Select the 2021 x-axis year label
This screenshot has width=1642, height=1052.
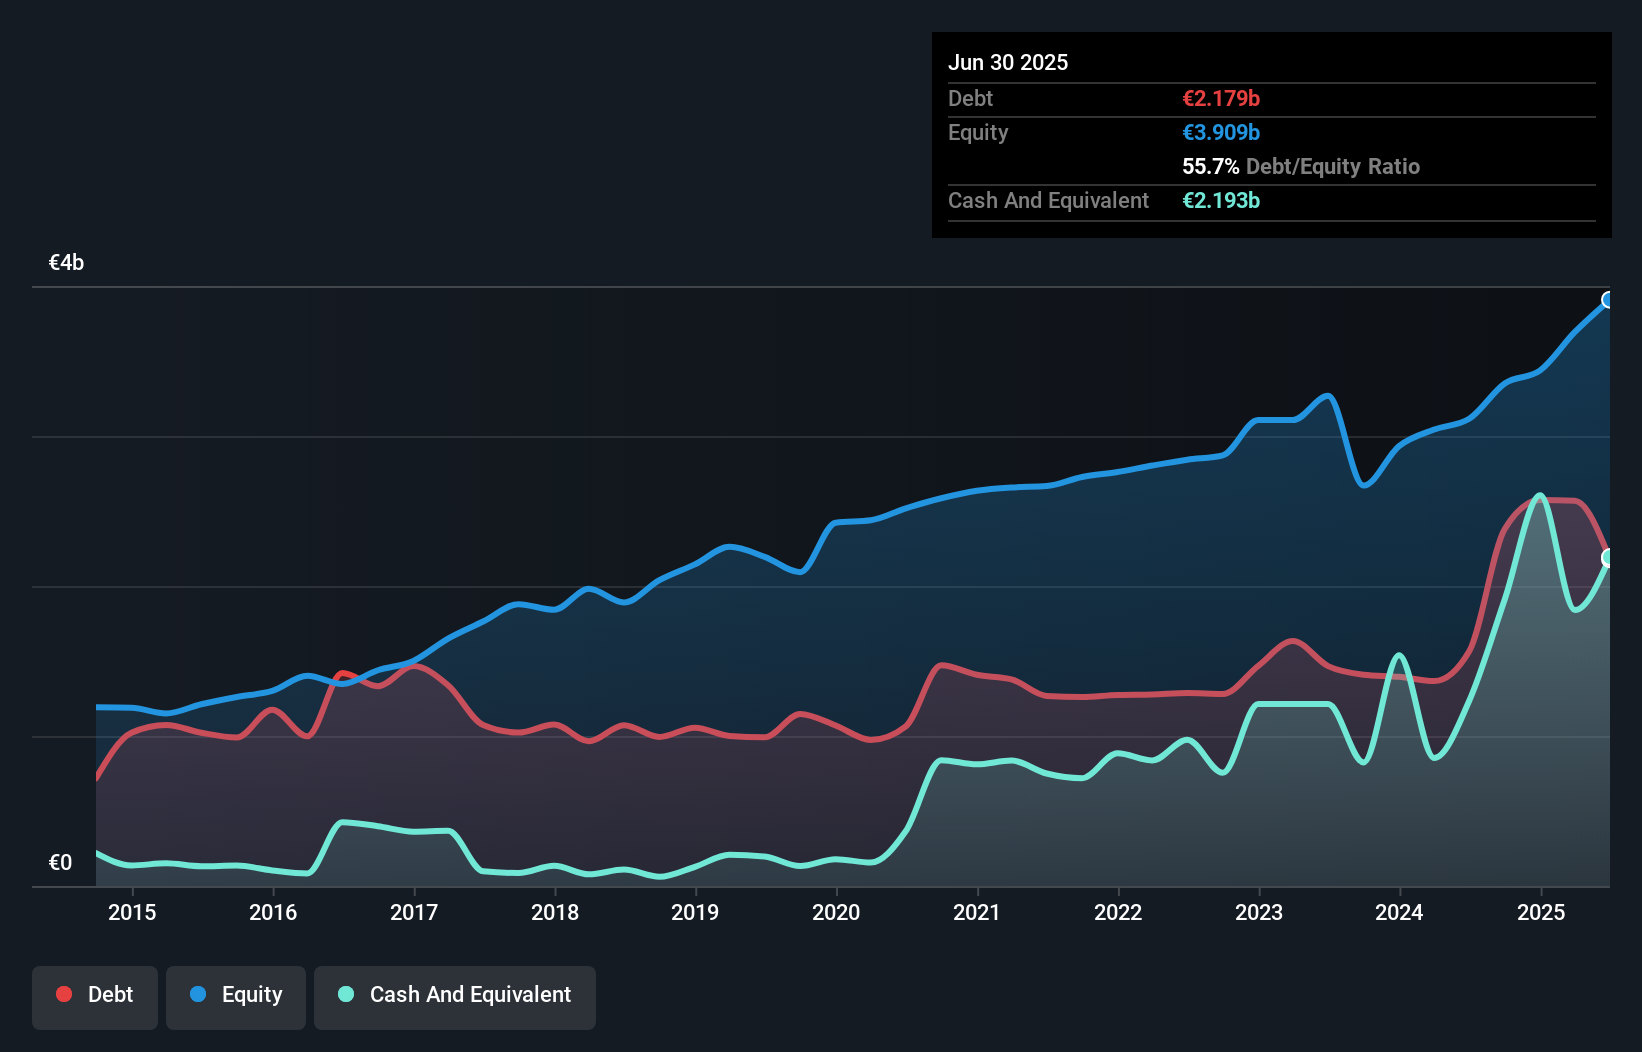tap(977, 912)
